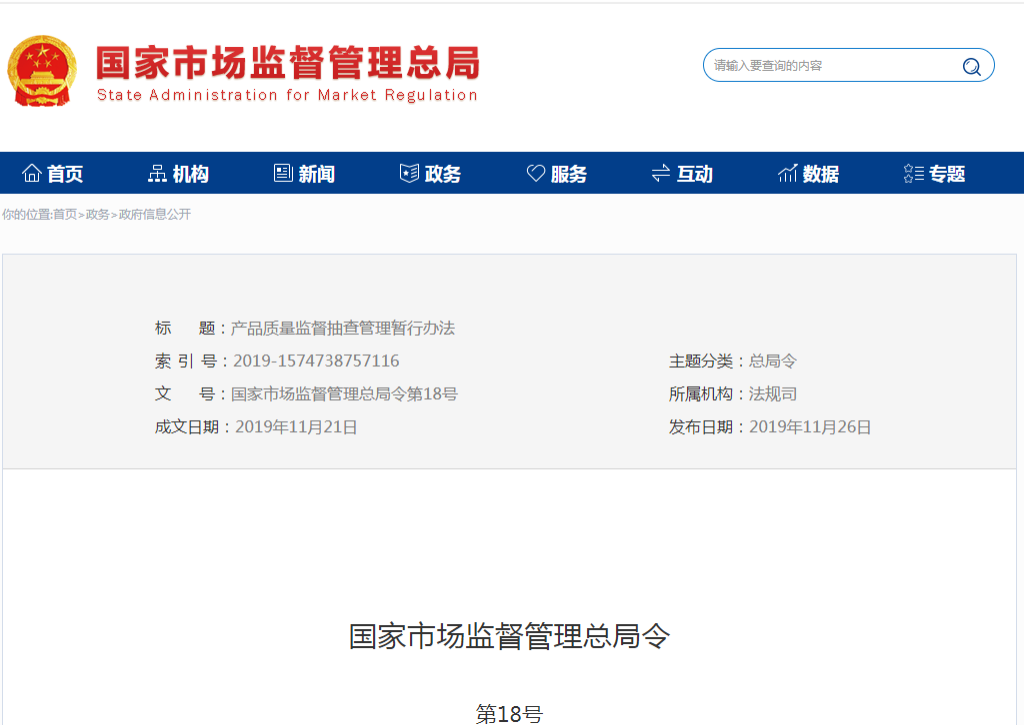This screenshot has width=1024, height=725.
Task: Click the national emblem logo
Action: click(x=42, y=71)
